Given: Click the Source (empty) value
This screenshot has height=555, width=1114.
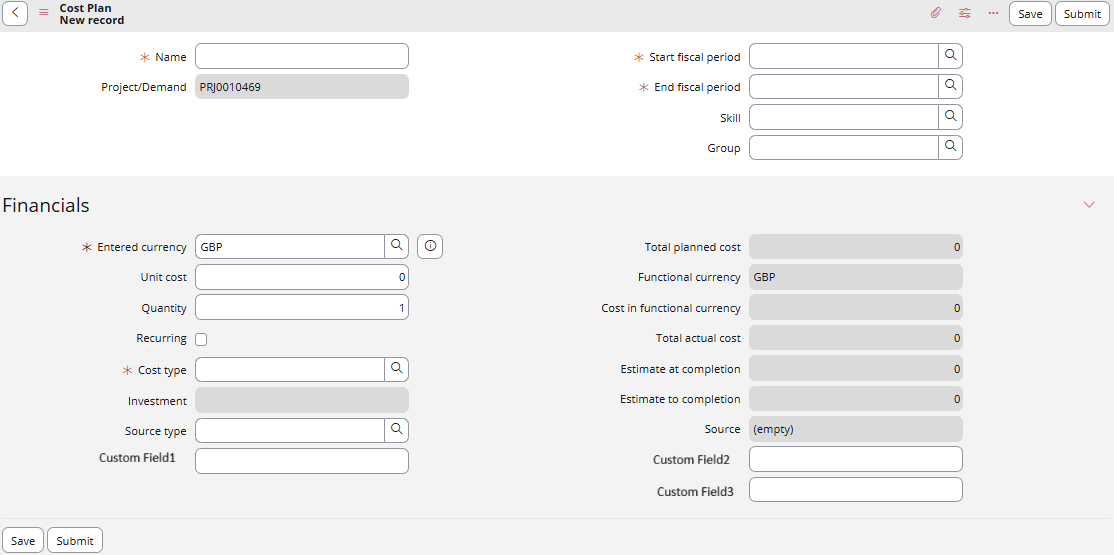Looking at the screenshot, I should click(x=856, y=429).
